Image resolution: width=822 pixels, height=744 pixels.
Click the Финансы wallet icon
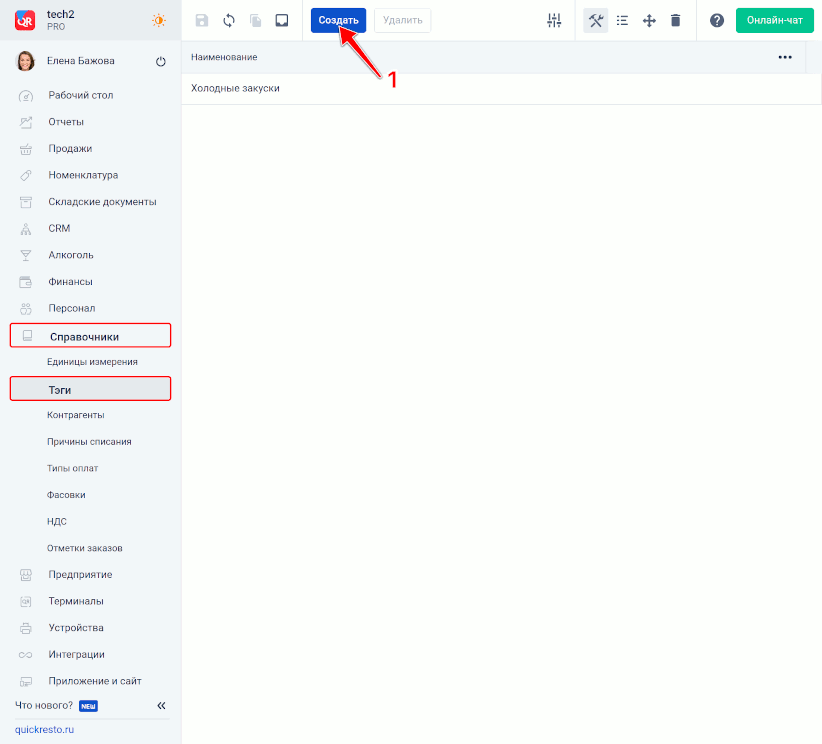coord(26,282)
